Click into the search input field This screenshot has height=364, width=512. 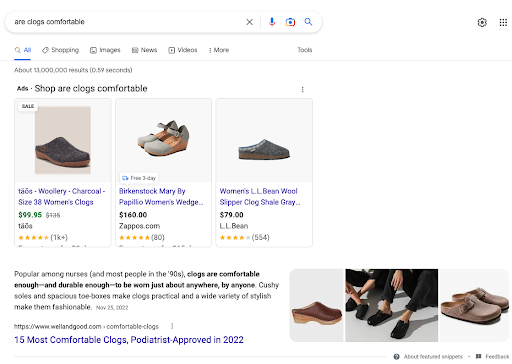[x=127, y=22]
